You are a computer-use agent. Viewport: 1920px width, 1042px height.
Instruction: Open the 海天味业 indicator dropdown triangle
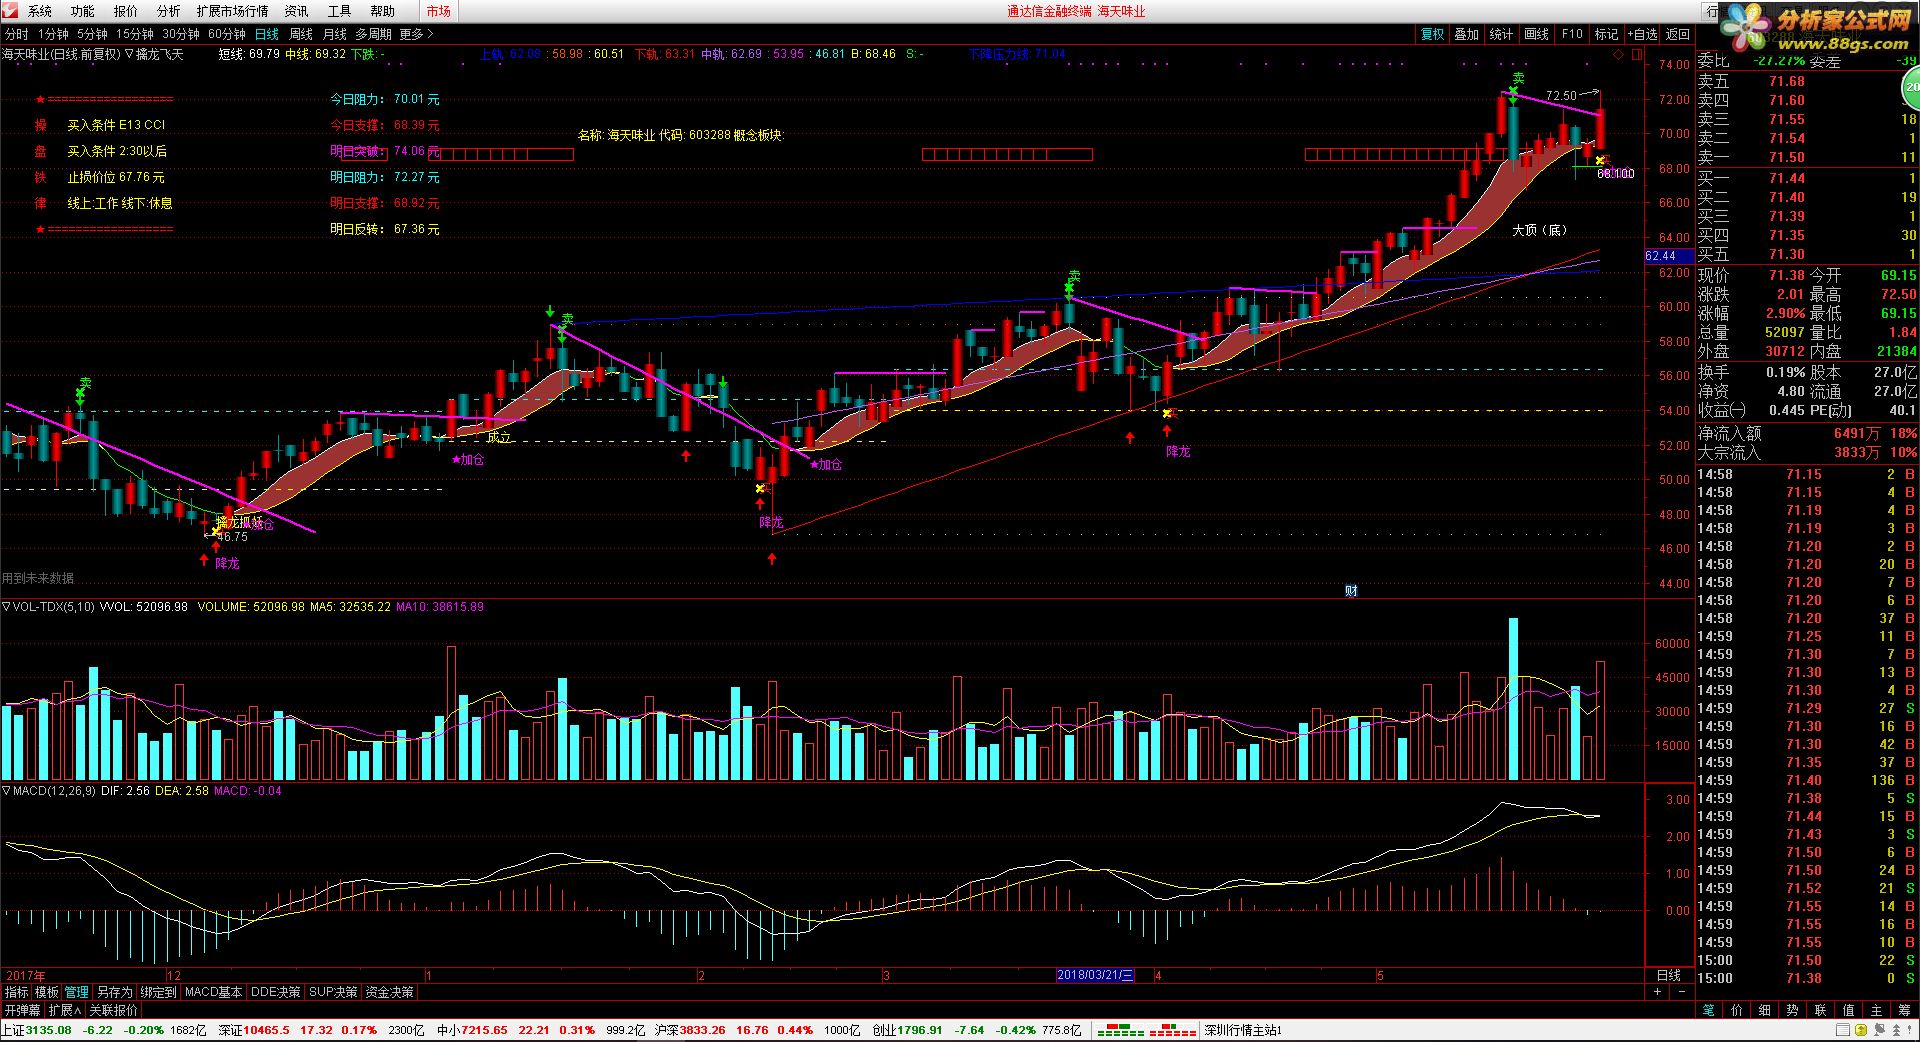pyautogui.click(x=128, y=54)
